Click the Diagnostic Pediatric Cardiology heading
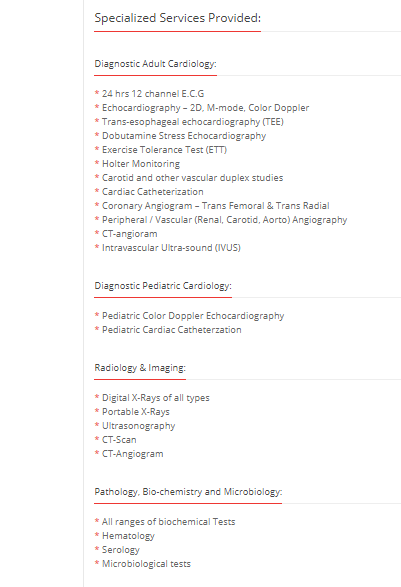 [x=163, y=286]
